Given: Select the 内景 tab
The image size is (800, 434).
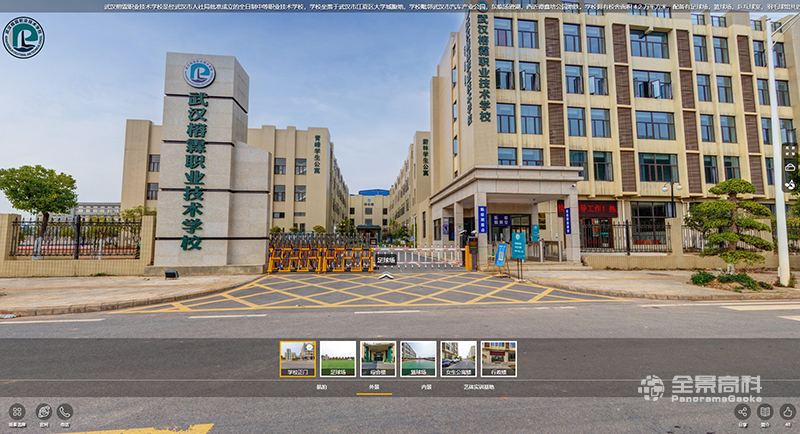Looking at the screenshot, I should [426, 387].
